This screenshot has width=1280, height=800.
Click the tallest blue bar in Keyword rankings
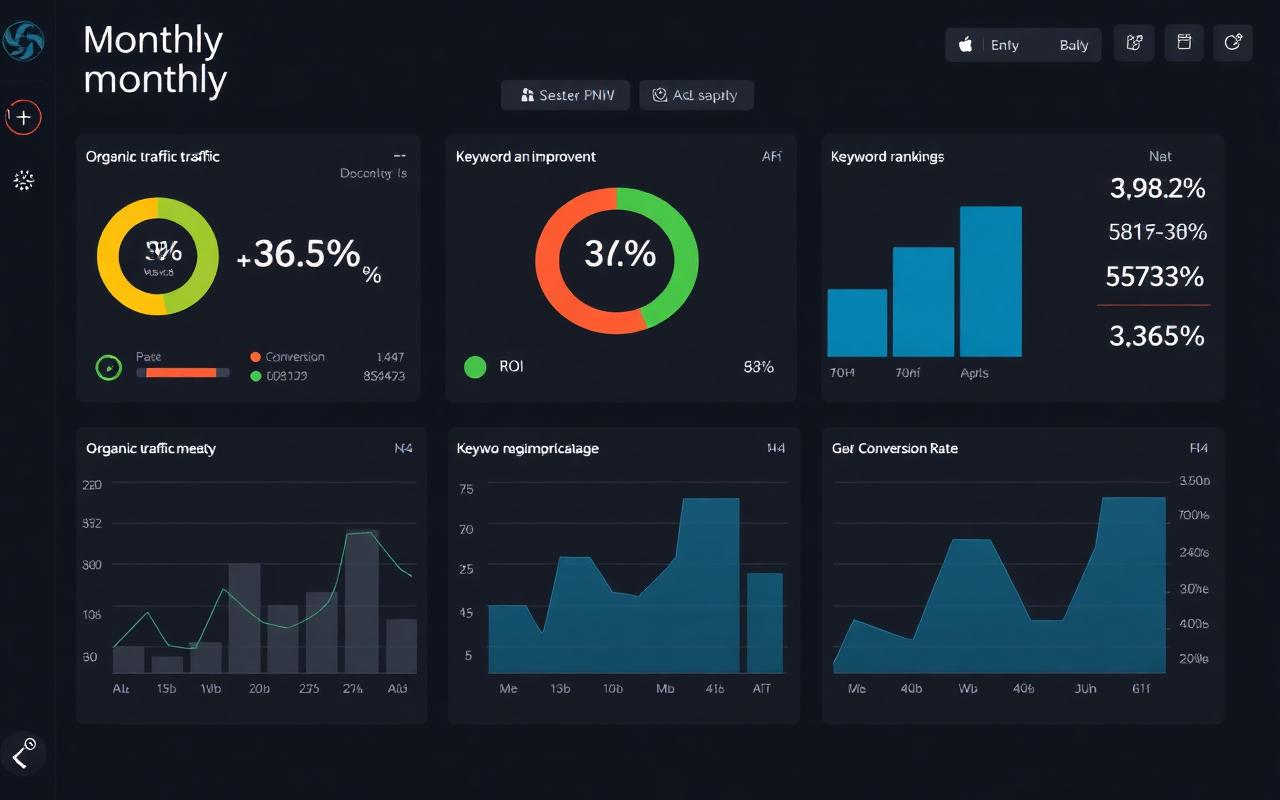coord(991,282)
